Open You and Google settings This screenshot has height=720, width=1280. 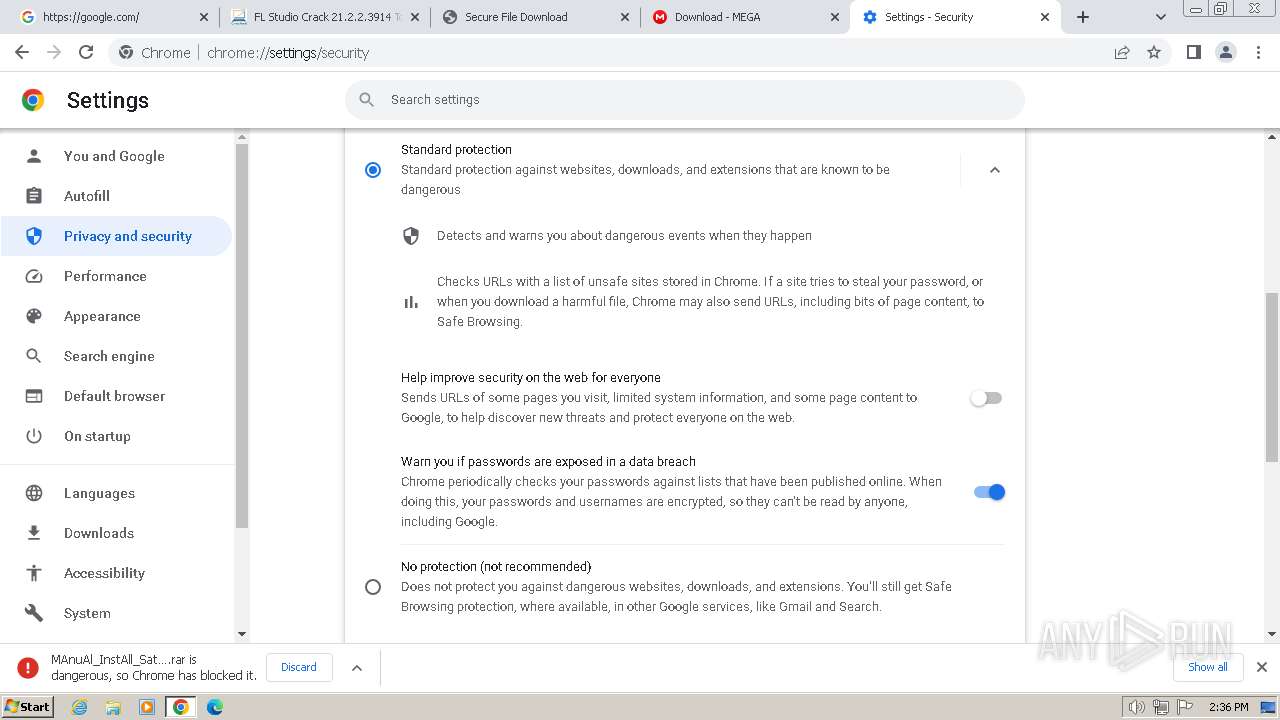tap(116, 156)
